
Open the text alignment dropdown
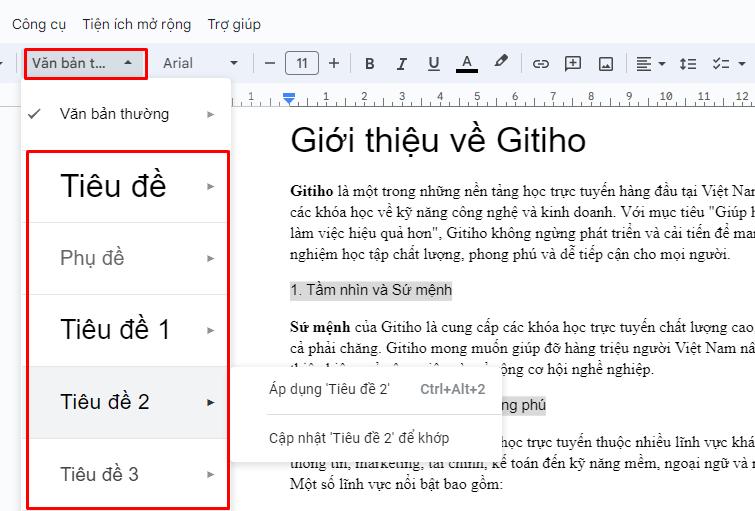[651, 64]
